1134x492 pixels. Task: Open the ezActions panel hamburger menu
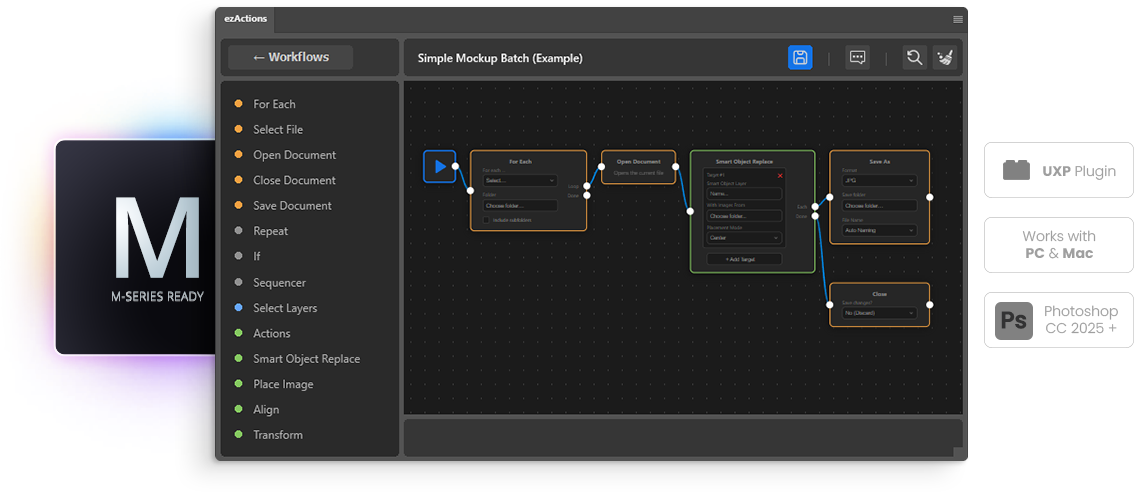pos(958,20)
